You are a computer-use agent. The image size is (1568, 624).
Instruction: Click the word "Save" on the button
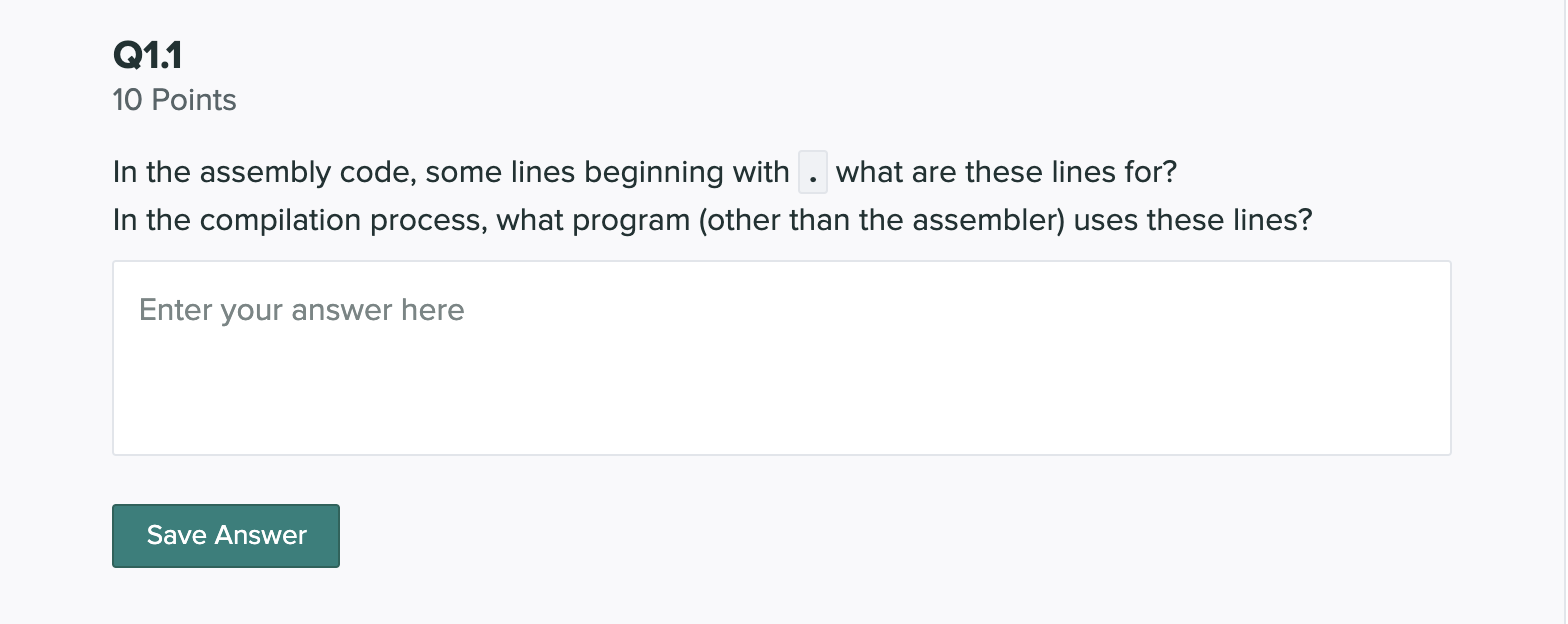[x=176, y=535]
